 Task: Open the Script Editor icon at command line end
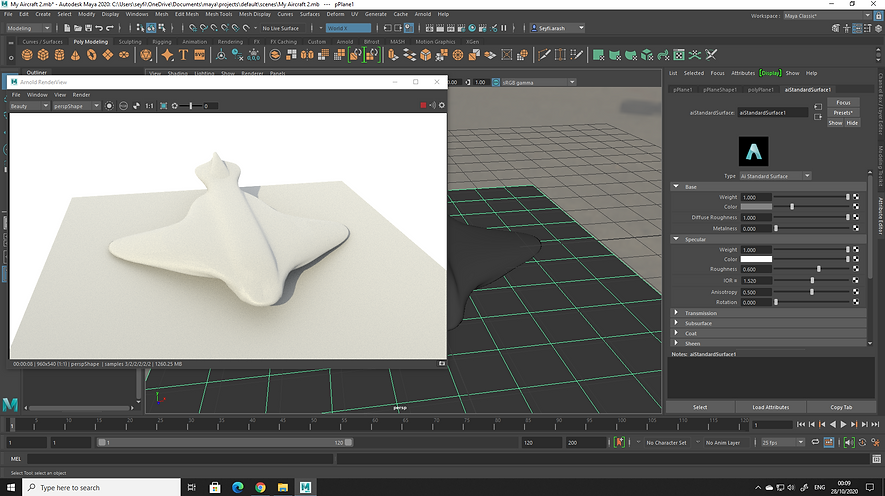point(876,459)
